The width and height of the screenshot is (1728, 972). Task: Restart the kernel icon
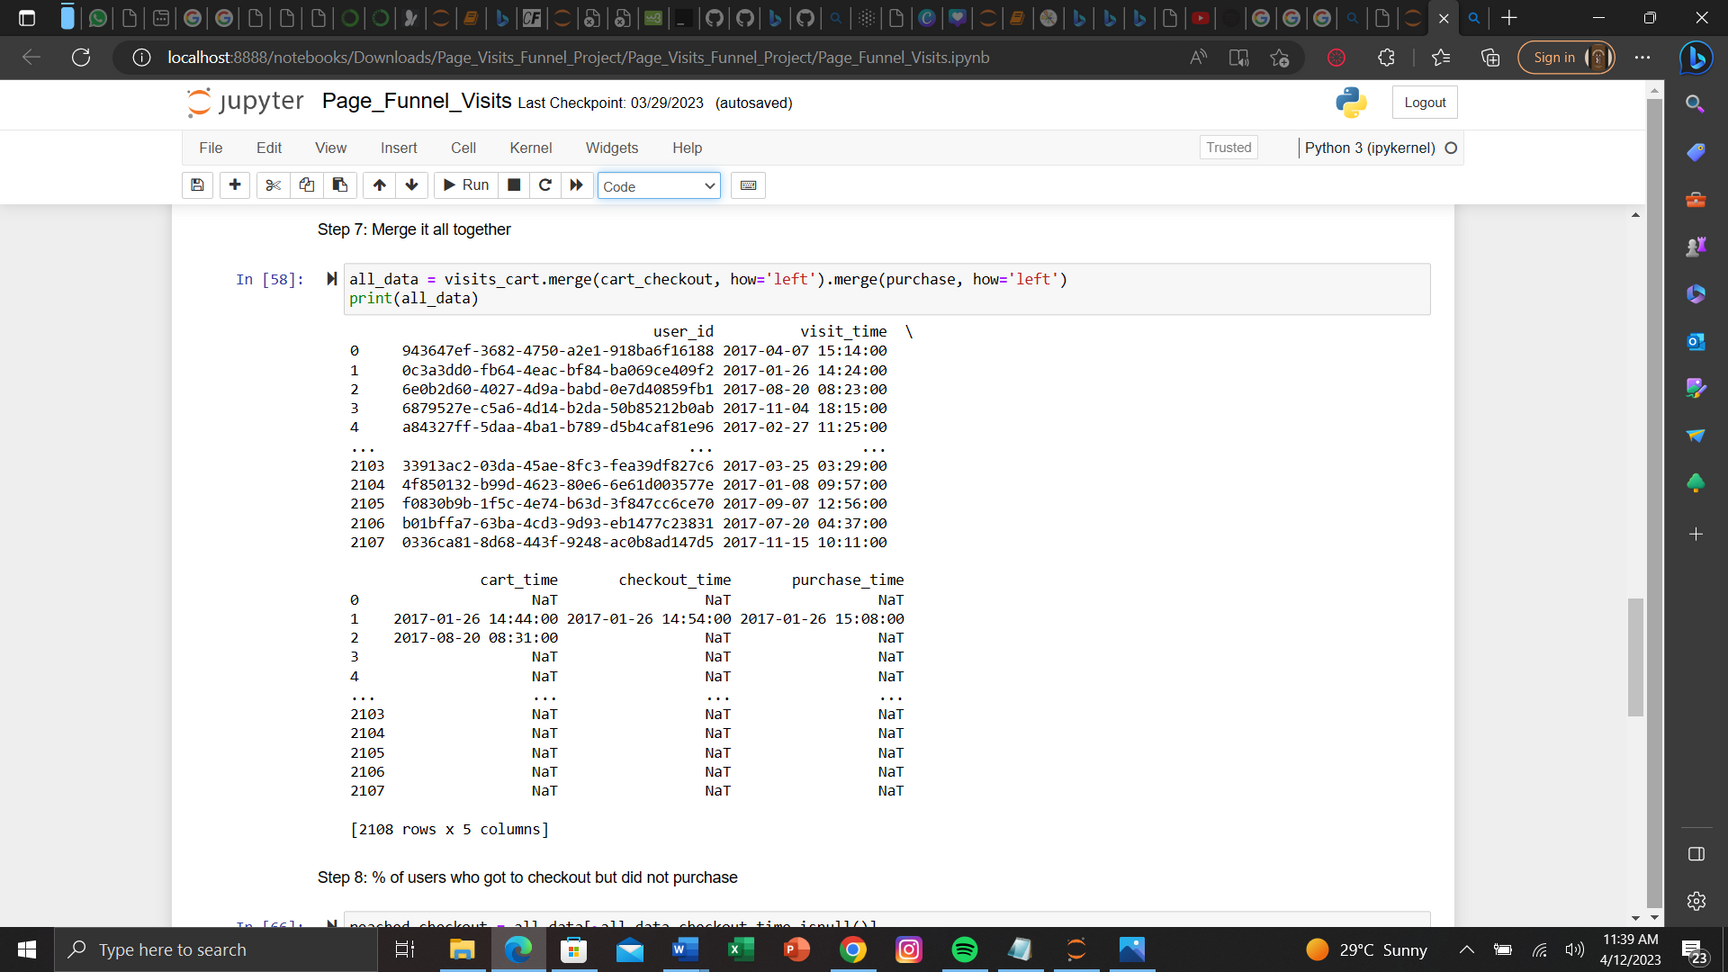coord(545,185)
